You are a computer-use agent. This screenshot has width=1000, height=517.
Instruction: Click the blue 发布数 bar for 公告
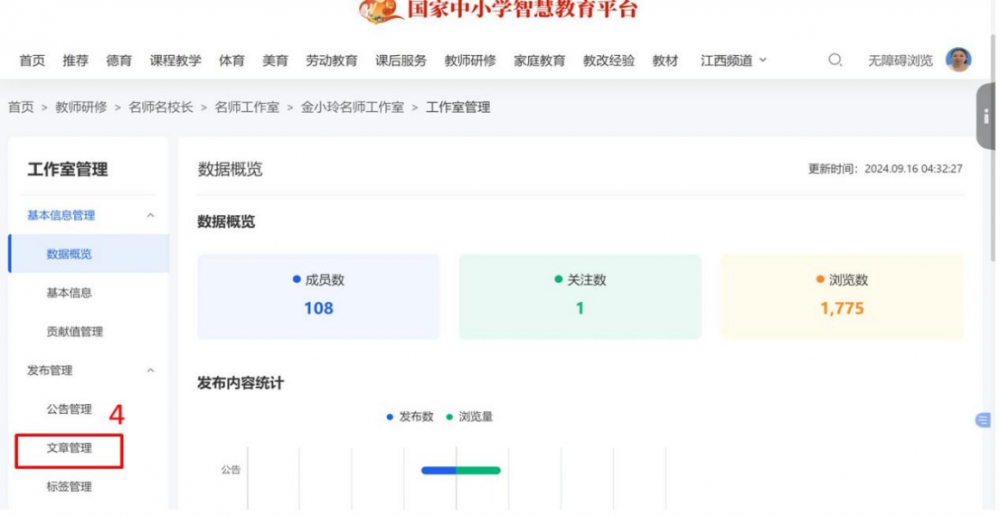click(439, 470)
